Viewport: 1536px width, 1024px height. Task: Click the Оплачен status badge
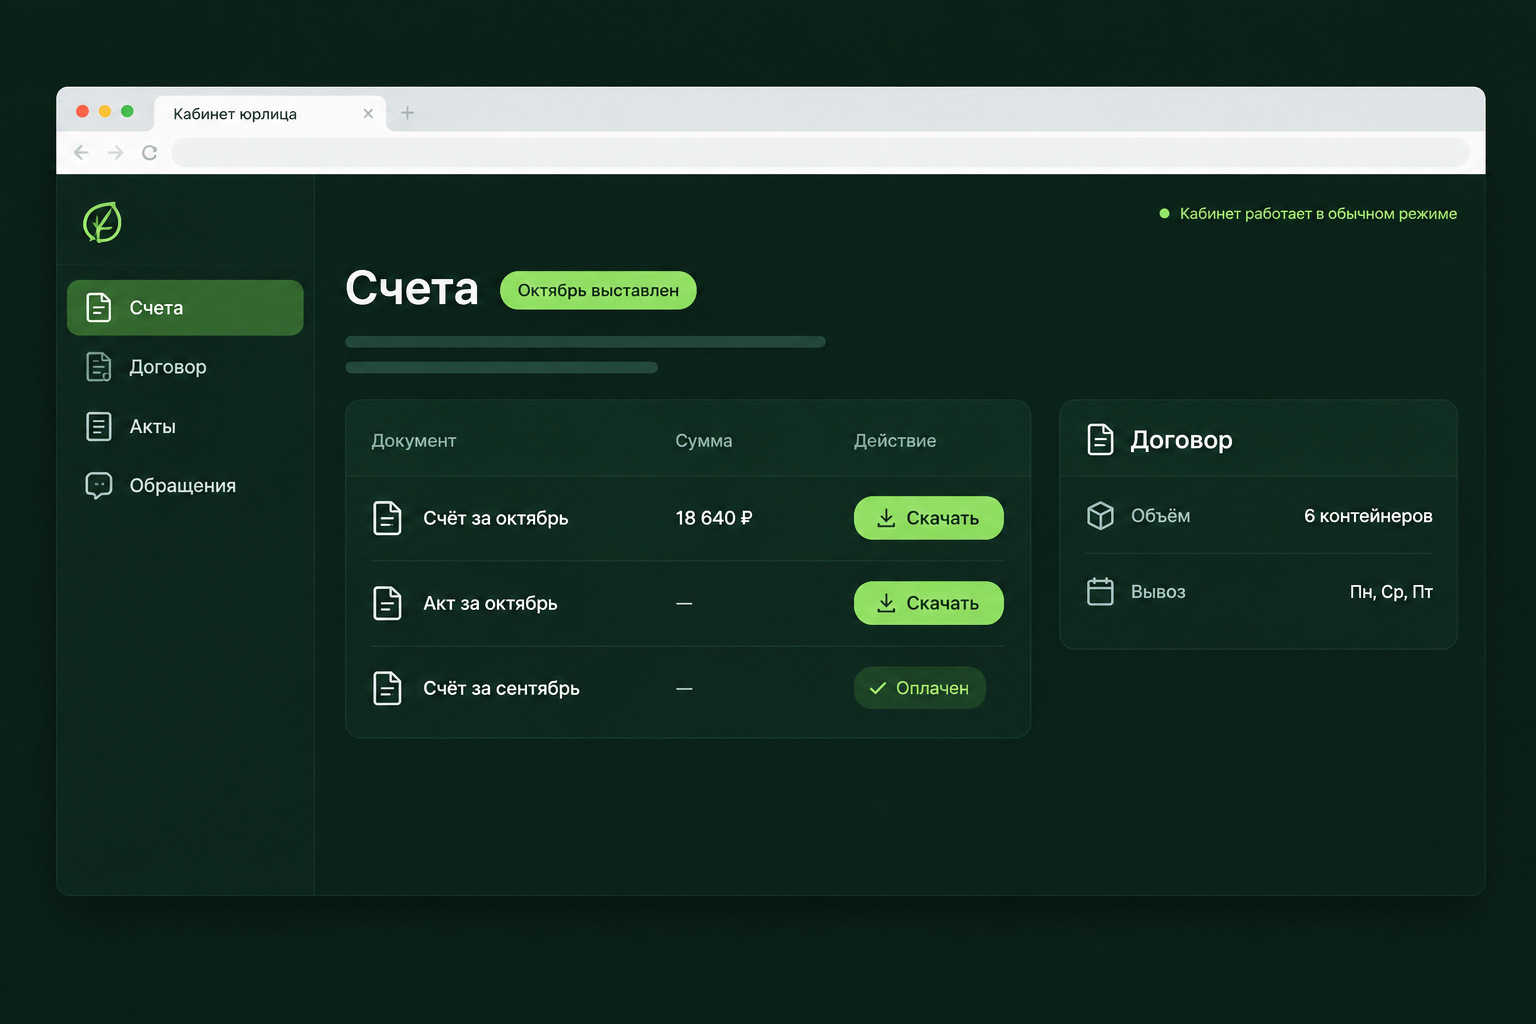[920, 688]
